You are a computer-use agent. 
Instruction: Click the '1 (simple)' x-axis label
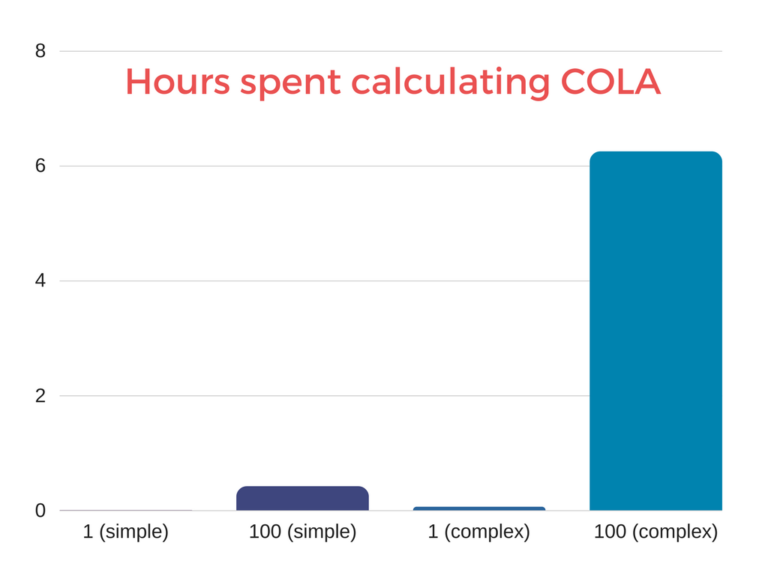[125, 532]
